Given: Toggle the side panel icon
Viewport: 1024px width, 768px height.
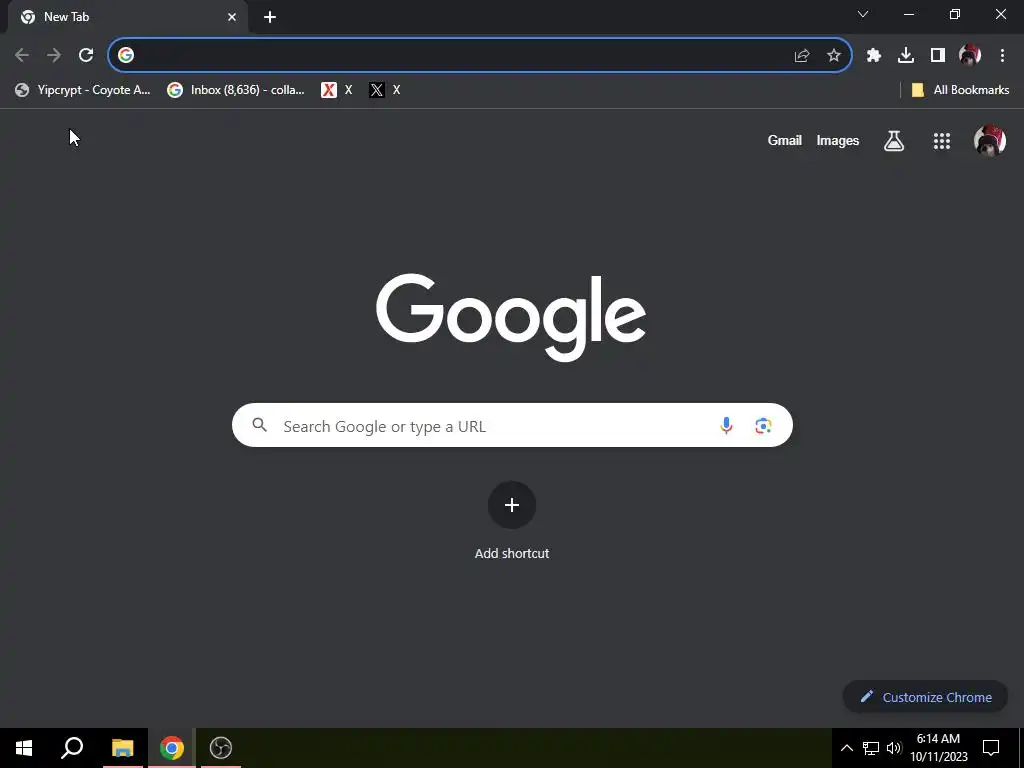Looking at the screenshot, I should [938, 56].
